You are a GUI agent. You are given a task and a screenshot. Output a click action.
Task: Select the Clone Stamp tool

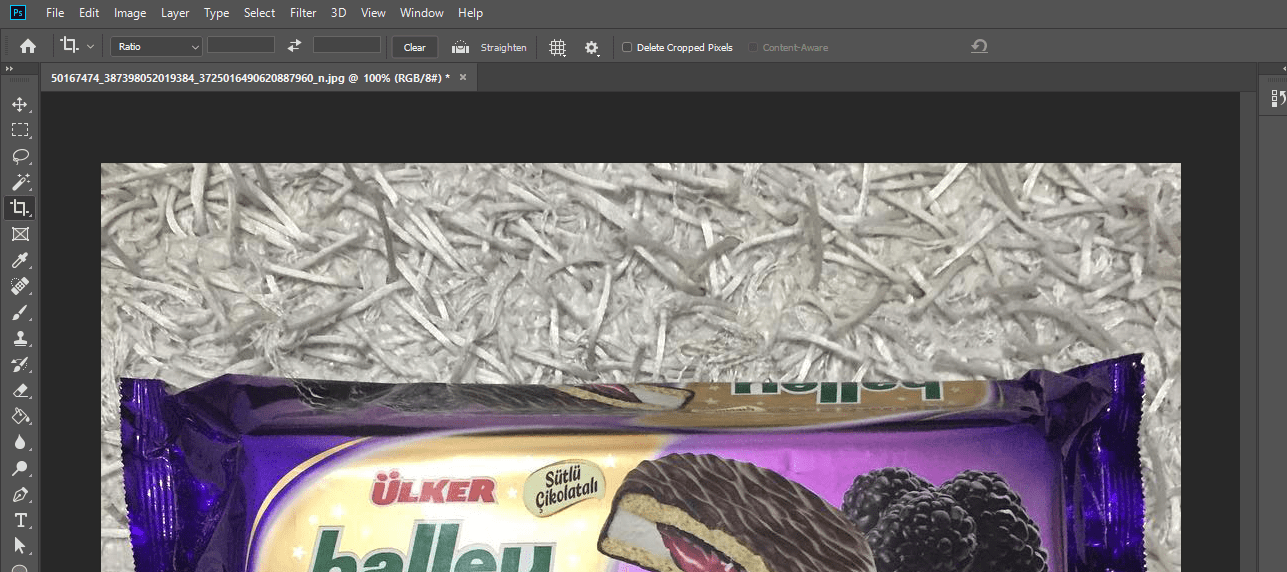tap(19, 338)
